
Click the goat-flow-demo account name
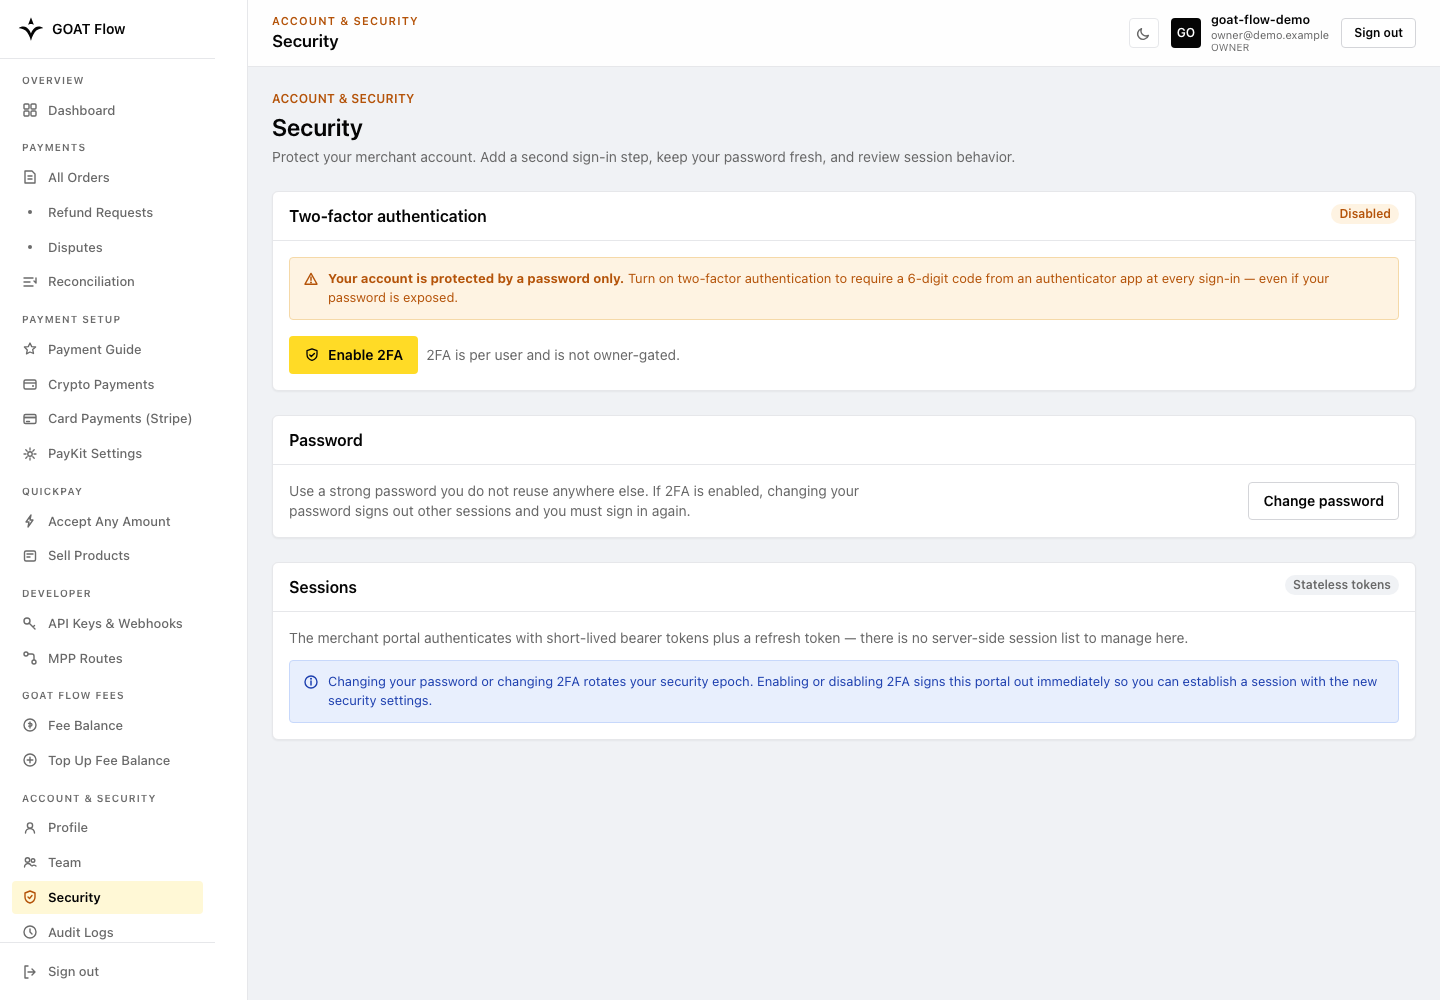click(x=1260, y=20)
